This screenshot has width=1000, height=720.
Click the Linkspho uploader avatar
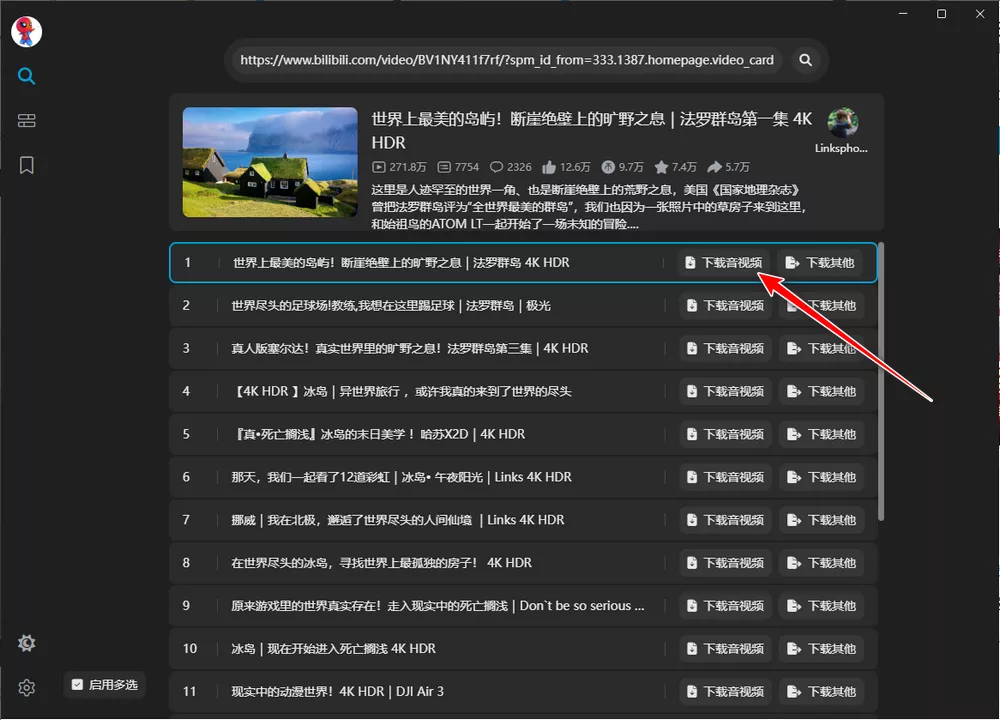(x=843, y=122)
